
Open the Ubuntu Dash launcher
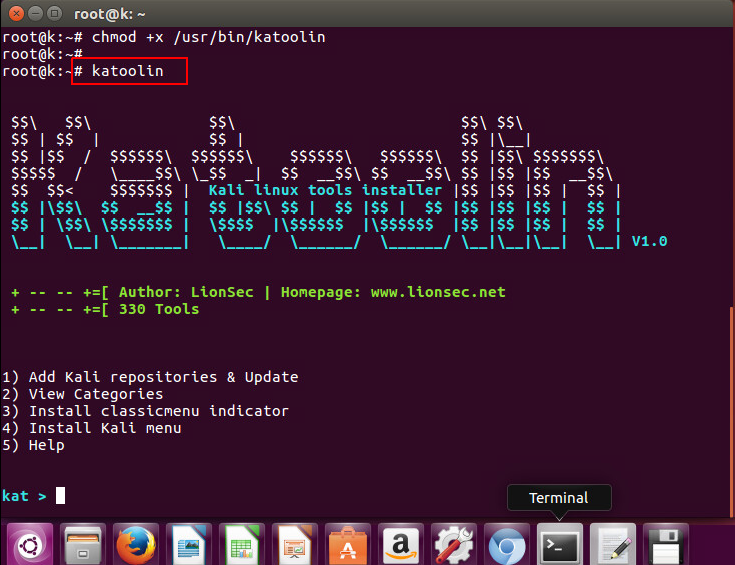[x=30, y=545]
